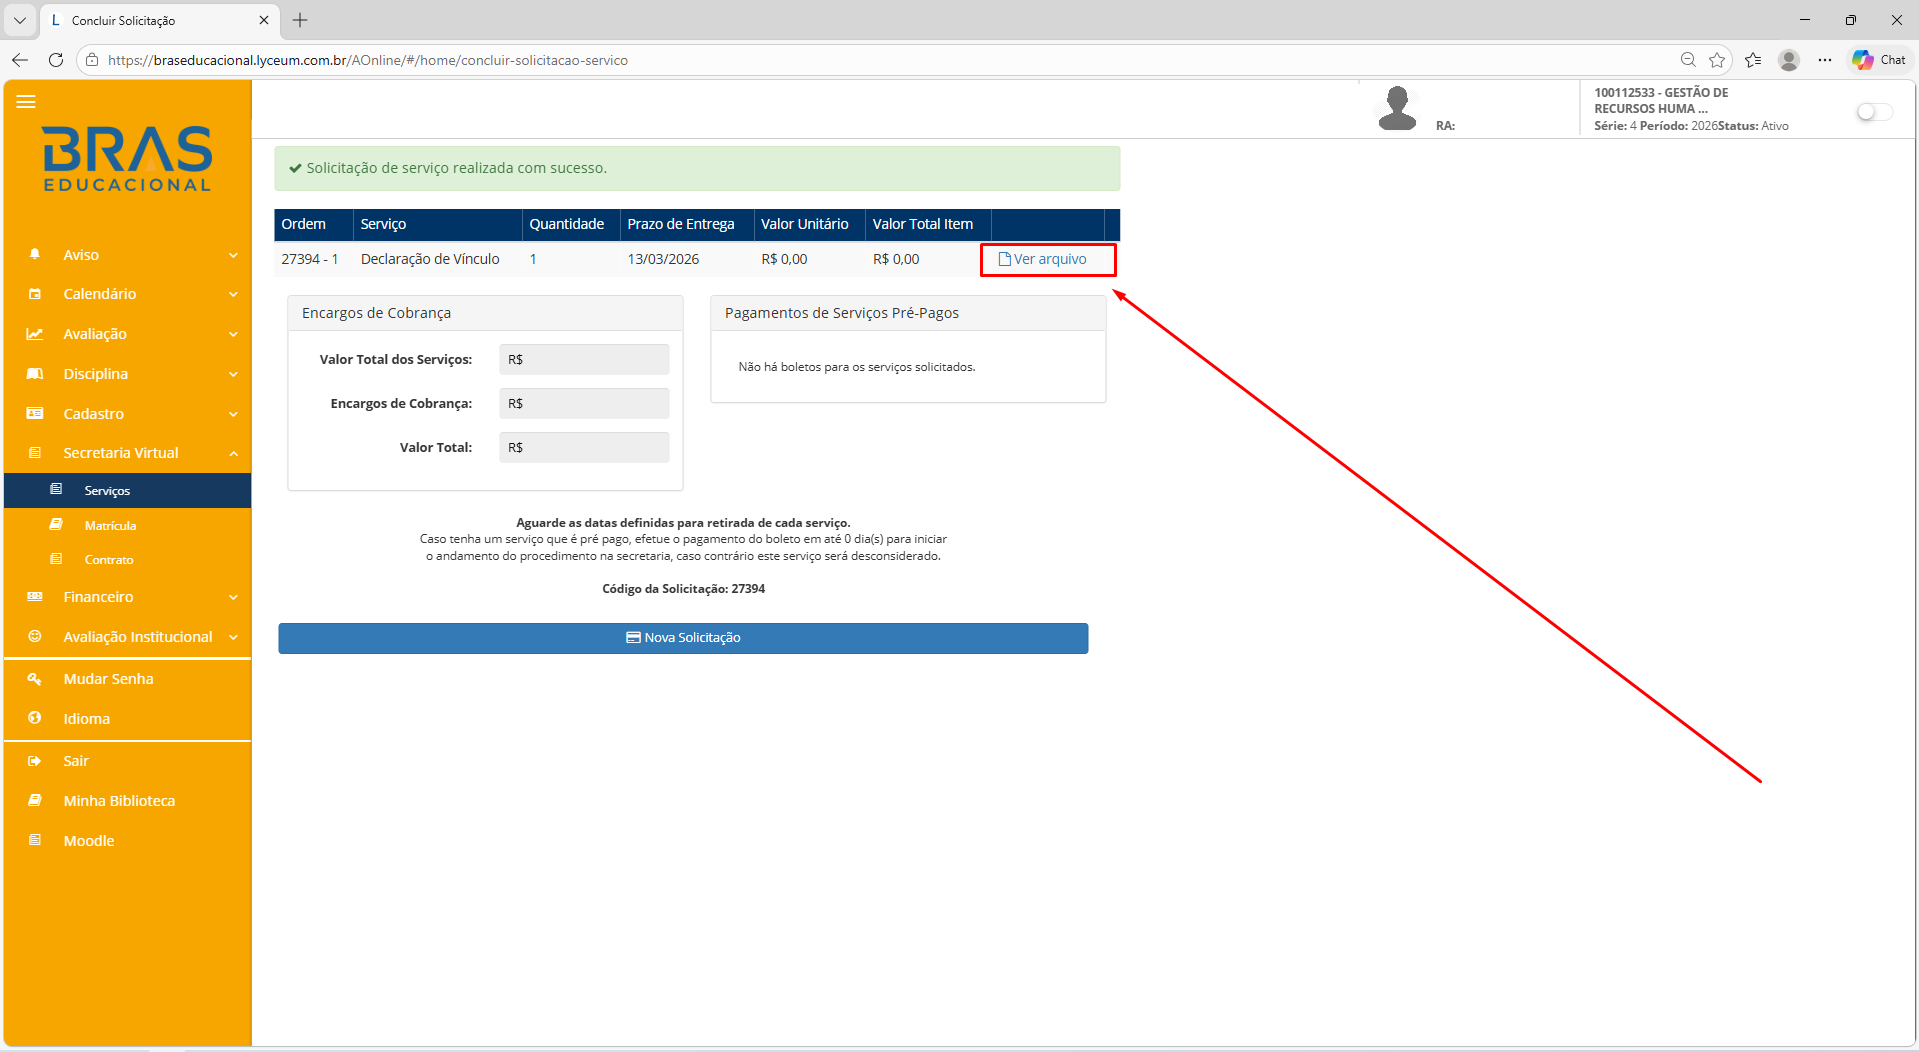This screenshot has height=1052, width=1919.
Task: Click the user avatar in the header
Action: 1396,107
